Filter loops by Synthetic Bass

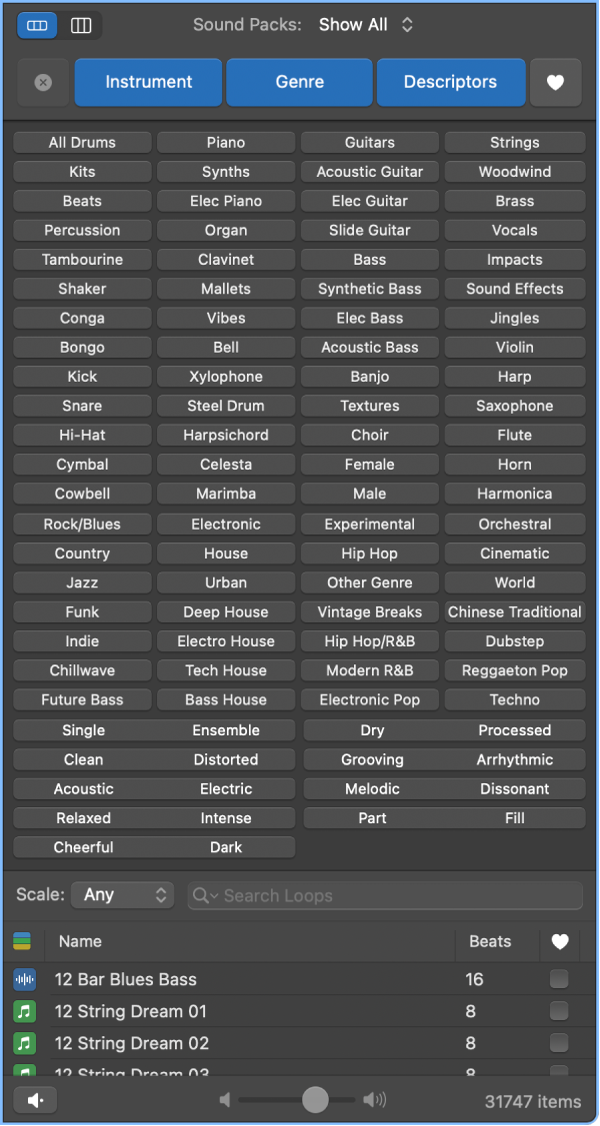tap(370, 289)
